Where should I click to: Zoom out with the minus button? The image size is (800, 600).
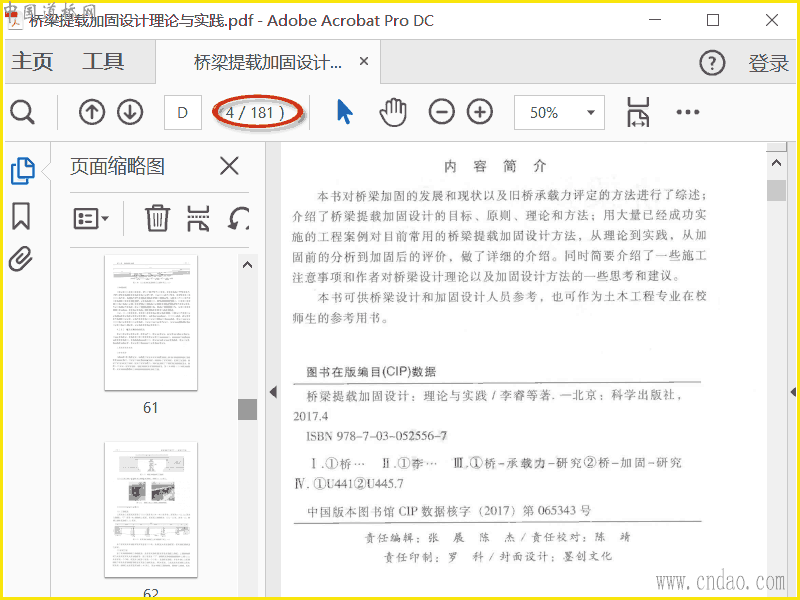point(441,112)
